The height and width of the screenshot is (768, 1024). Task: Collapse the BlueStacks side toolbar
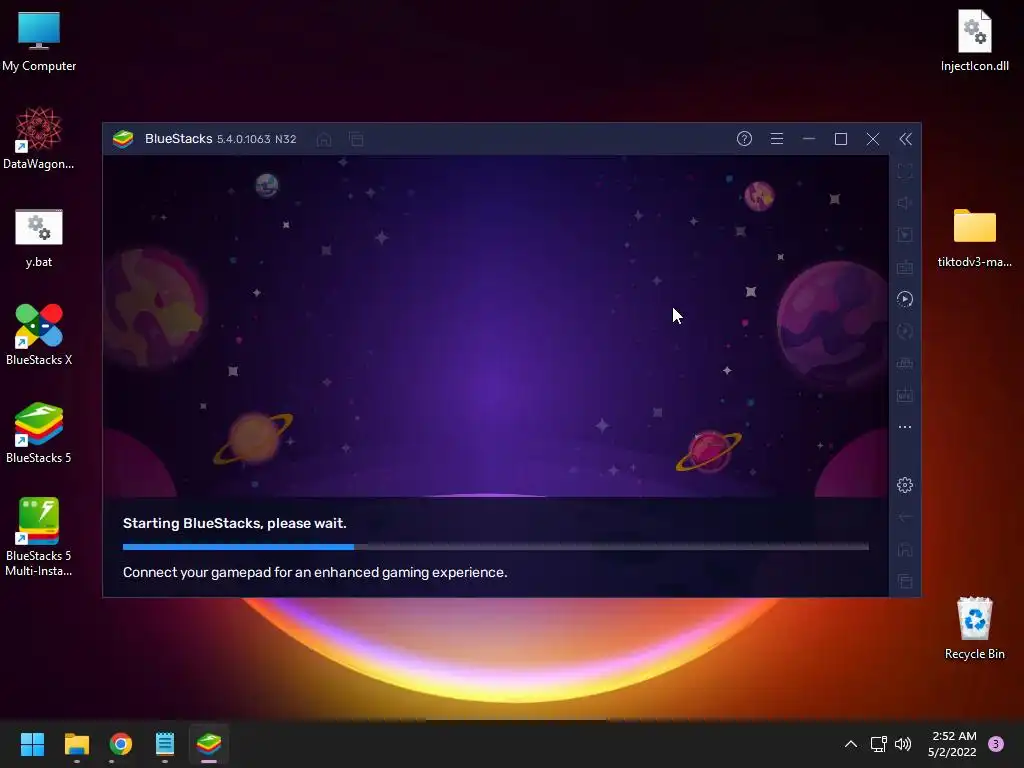click(905, 138)
